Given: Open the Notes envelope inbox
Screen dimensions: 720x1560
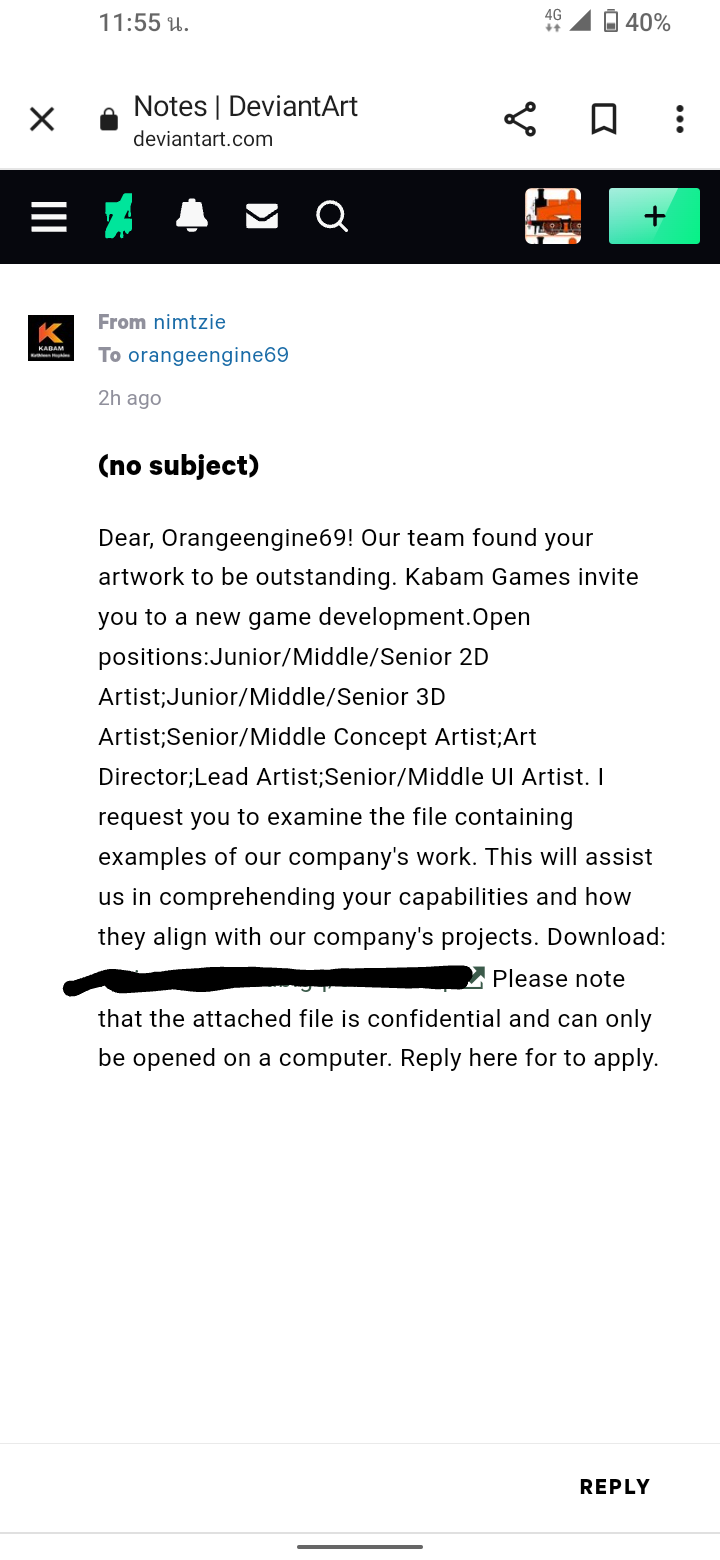Looking at the screenshot, I should [262, 216].
